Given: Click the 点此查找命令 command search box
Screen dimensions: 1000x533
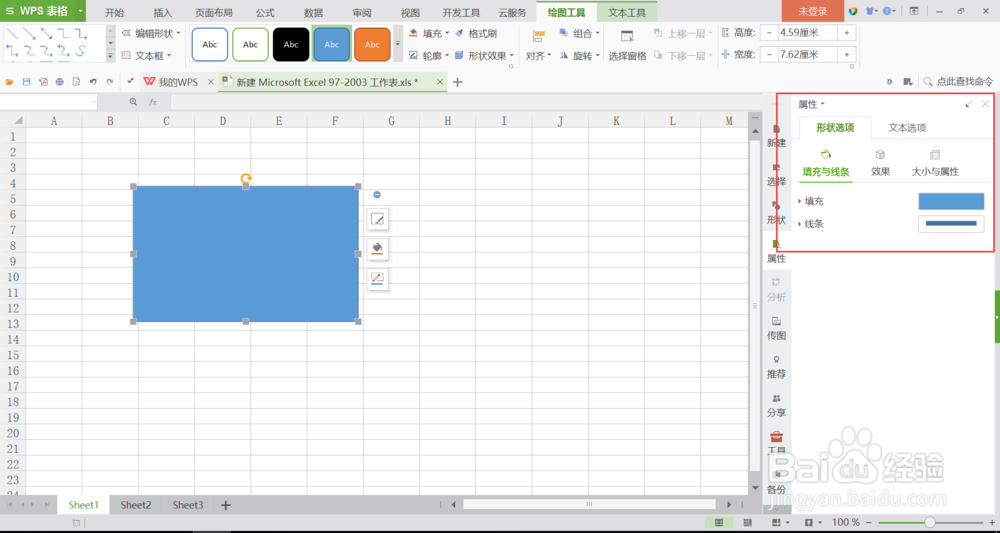Looking at the screenshot, I should (957, 82).
